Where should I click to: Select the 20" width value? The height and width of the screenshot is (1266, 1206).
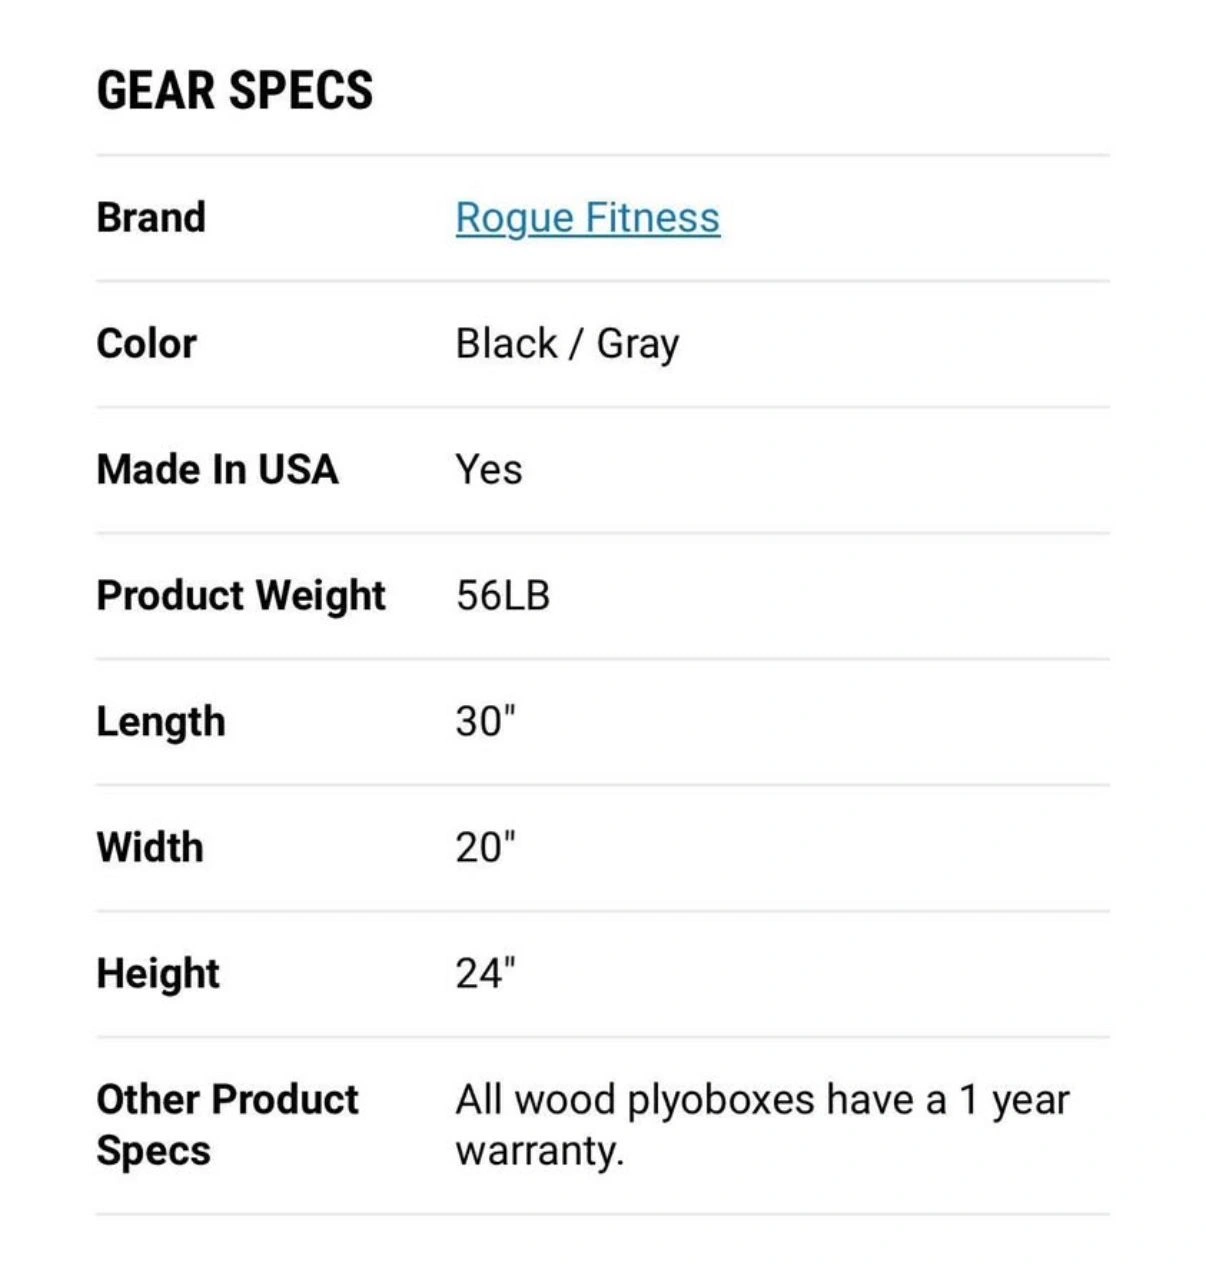485,847
